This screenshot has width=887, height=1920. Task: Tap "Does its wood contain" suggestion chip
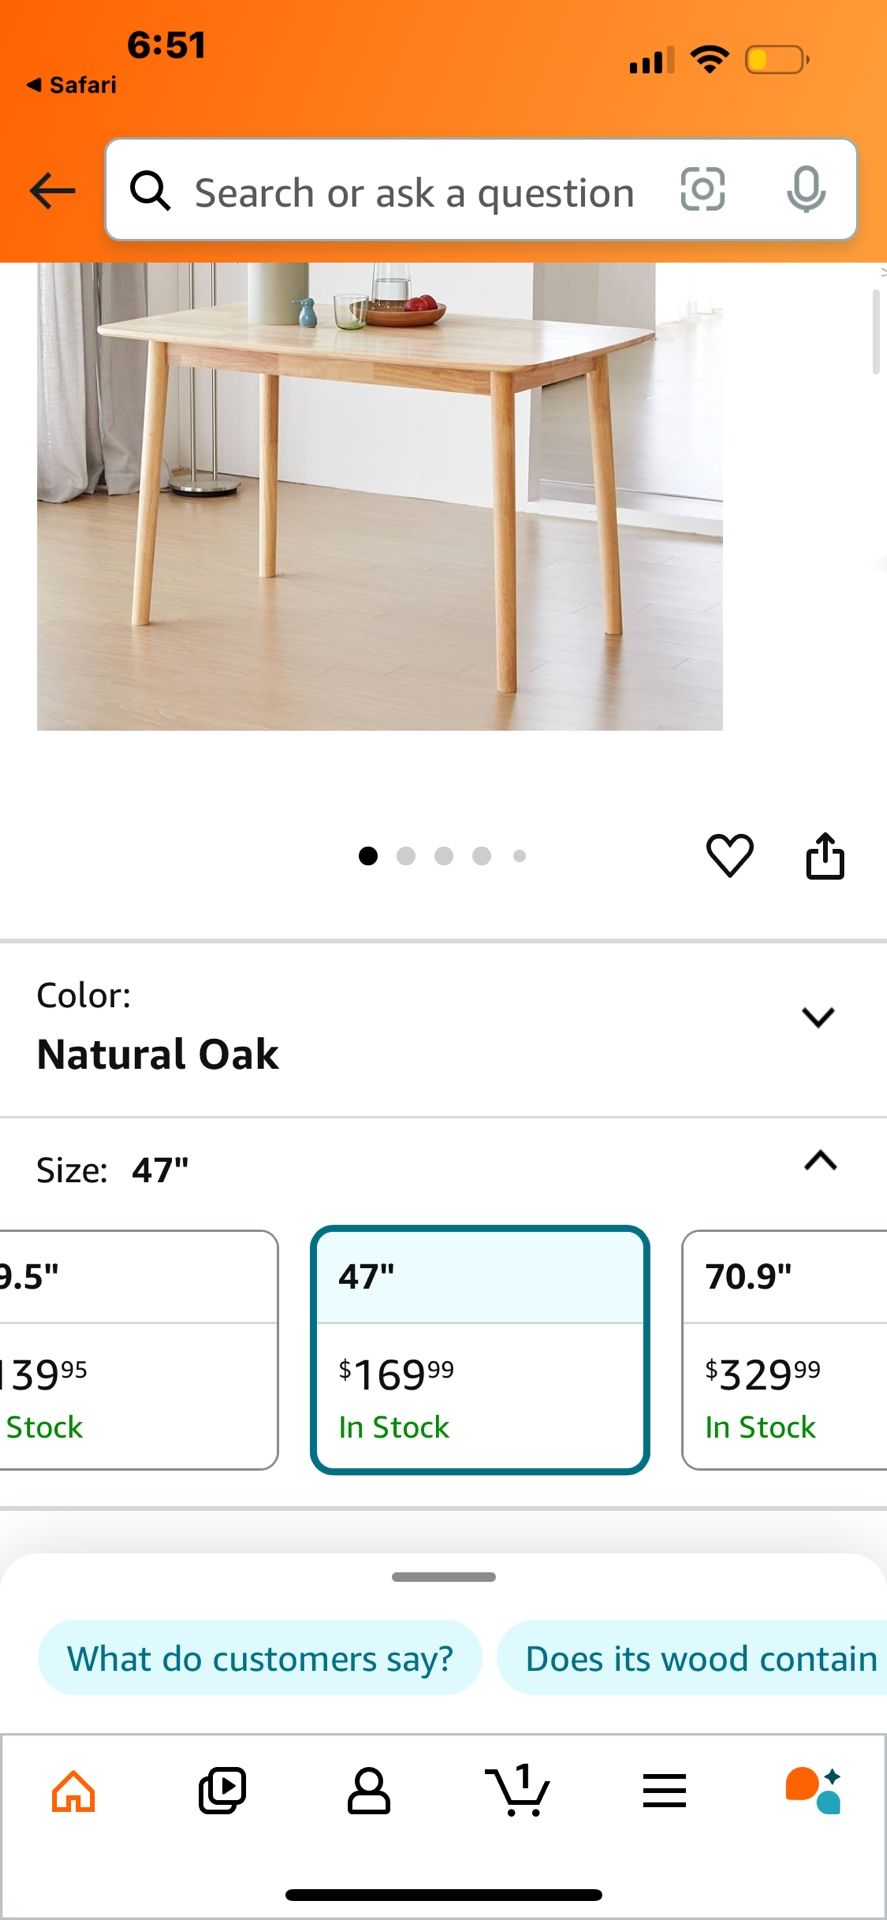700,1658
